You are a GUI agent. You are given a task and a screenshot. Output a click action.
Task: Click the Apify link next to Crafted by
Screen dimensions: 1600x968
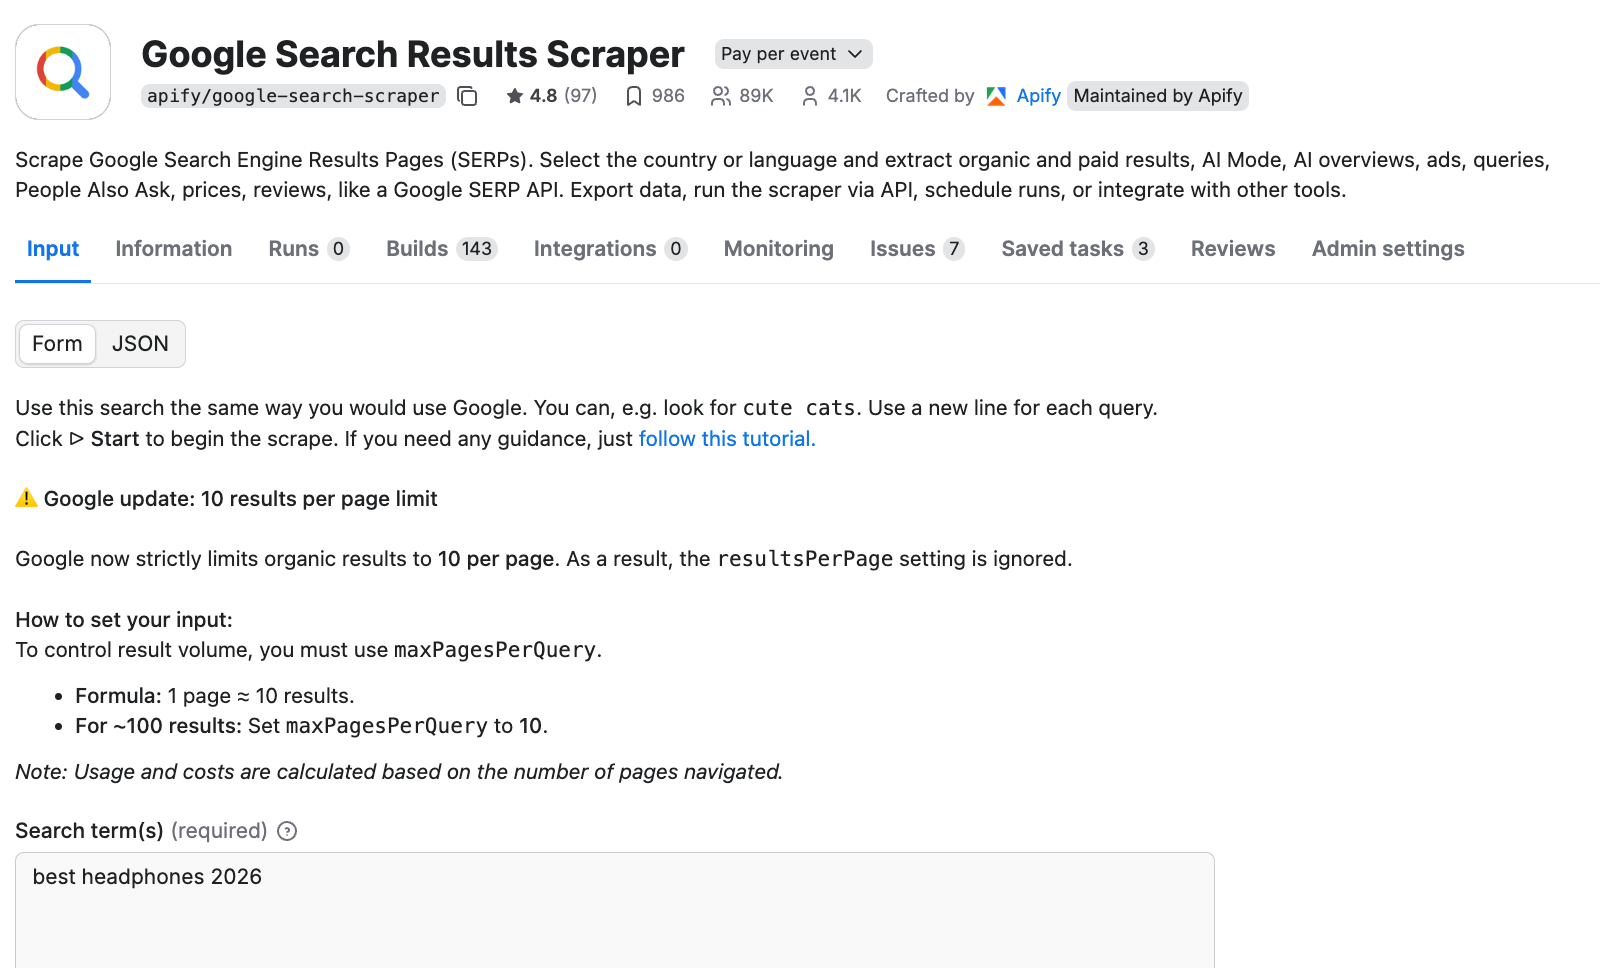(1038, 95)
